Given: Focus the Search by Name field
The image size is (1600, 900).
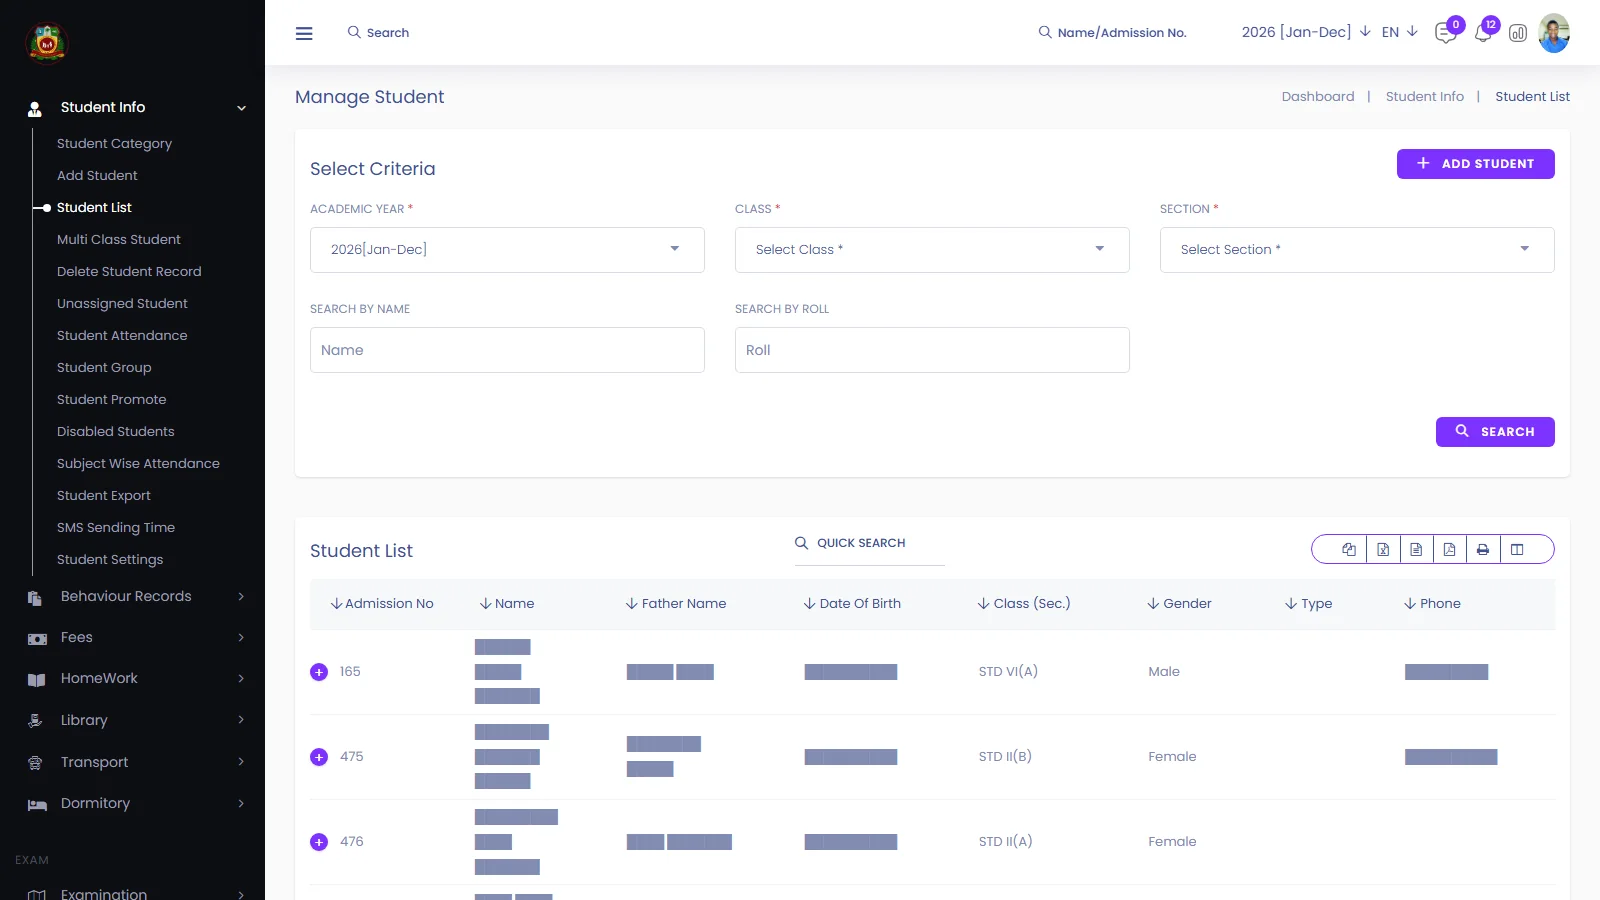Looking at the screenshot, I should tap(507, 350).
